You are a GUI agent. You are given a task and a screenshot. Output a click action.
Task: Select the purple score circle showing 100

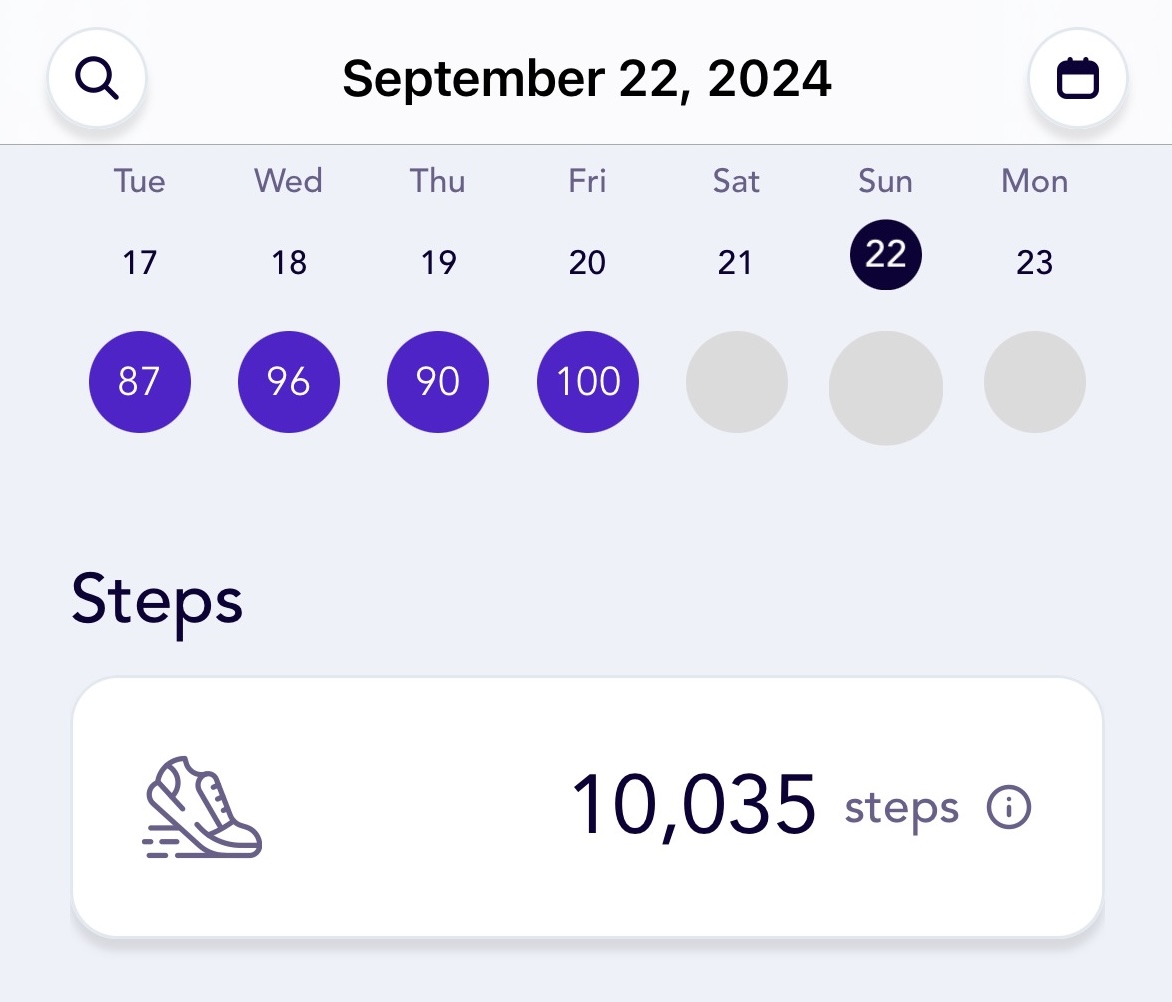[587, 382]
